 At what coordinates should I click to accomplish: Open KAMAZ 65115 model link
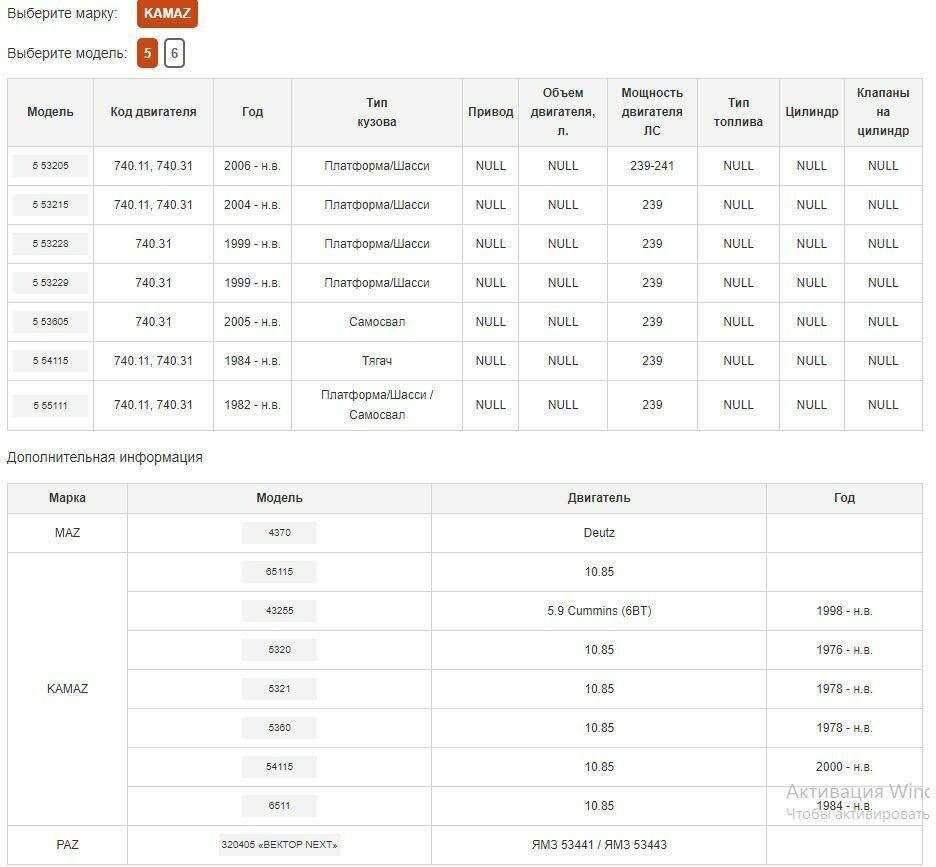click(279, 571)
